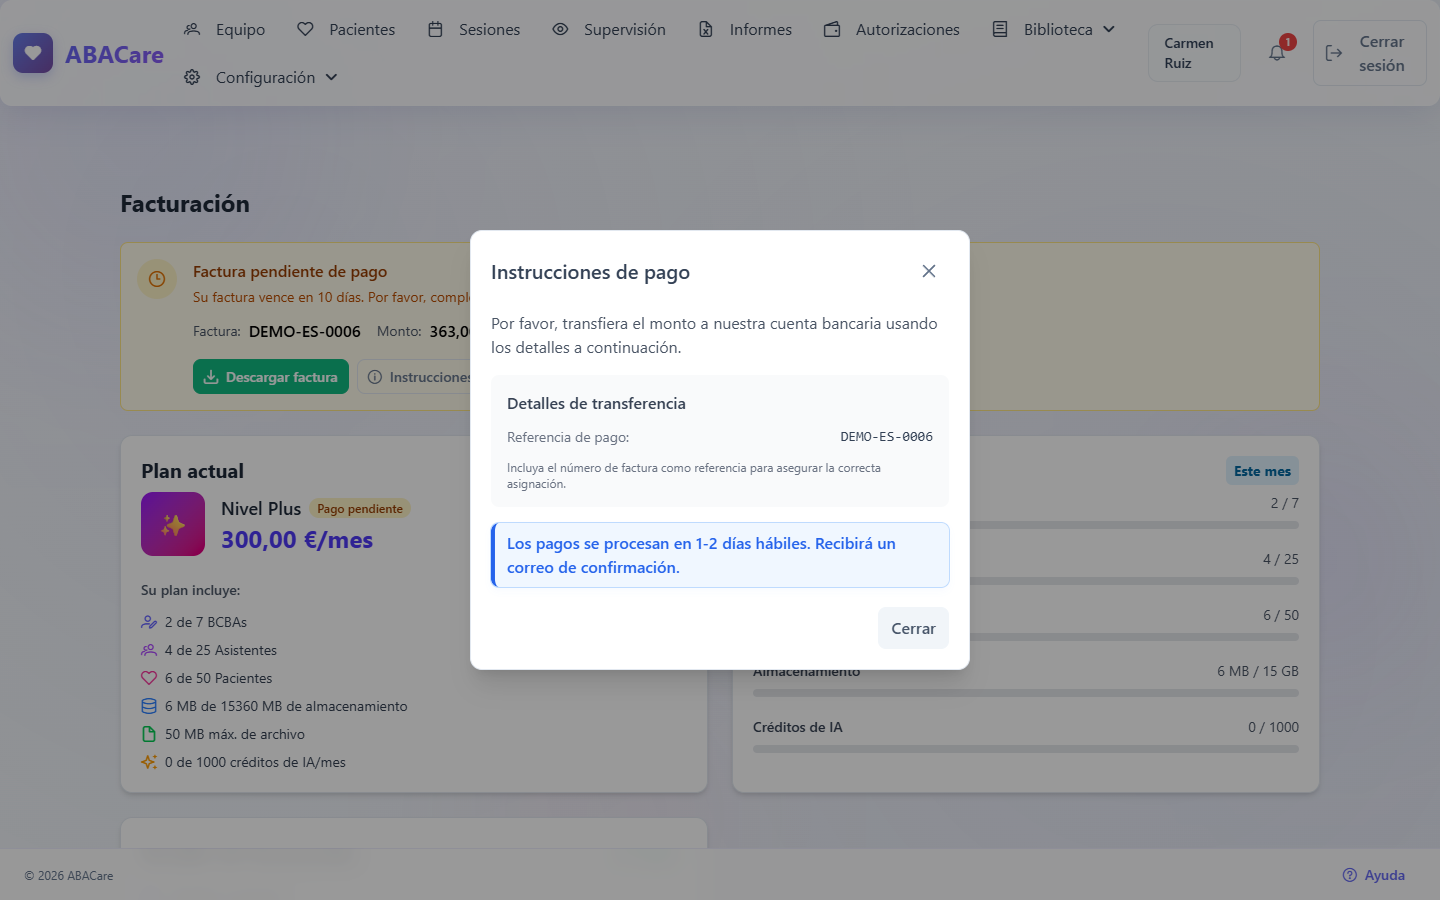Click the Ayuda help link
1440x900 pixels.
pos(1374,875)
